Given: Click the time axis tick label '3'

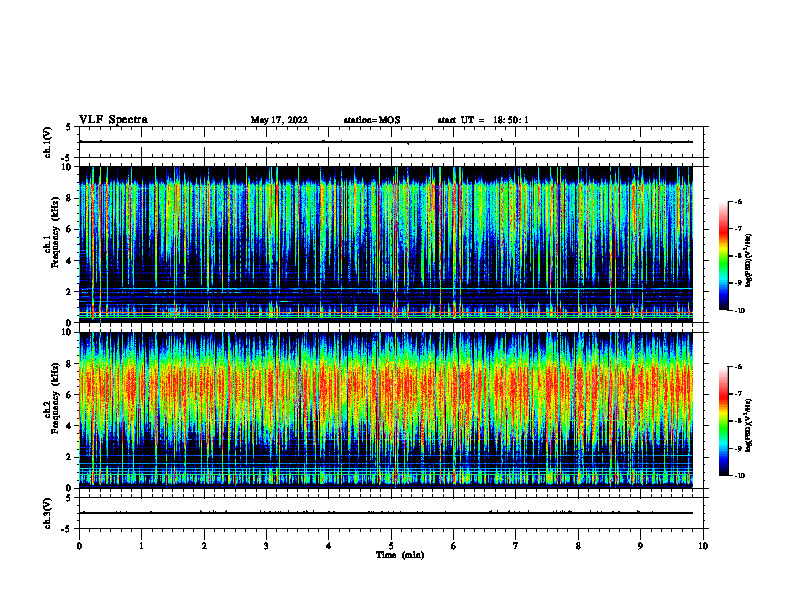Looking at the screenshot, I should coord(266,546).
